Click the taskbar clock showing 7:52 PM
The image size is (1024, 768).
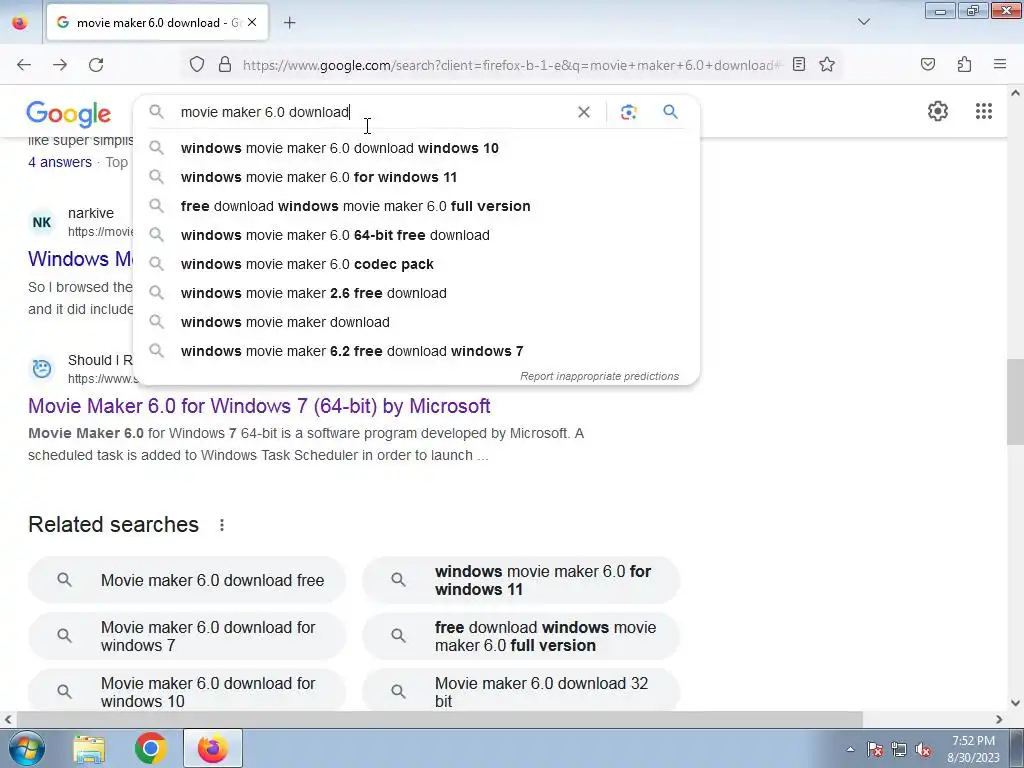974,749
